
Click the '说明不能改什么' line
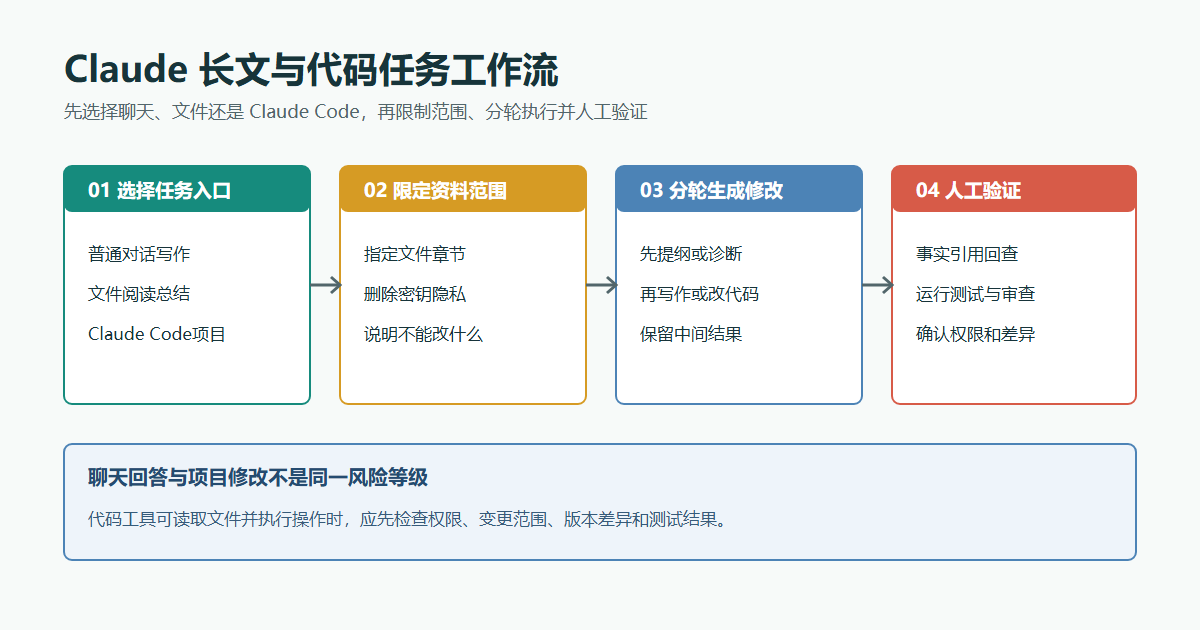click(x=424, y=334)
